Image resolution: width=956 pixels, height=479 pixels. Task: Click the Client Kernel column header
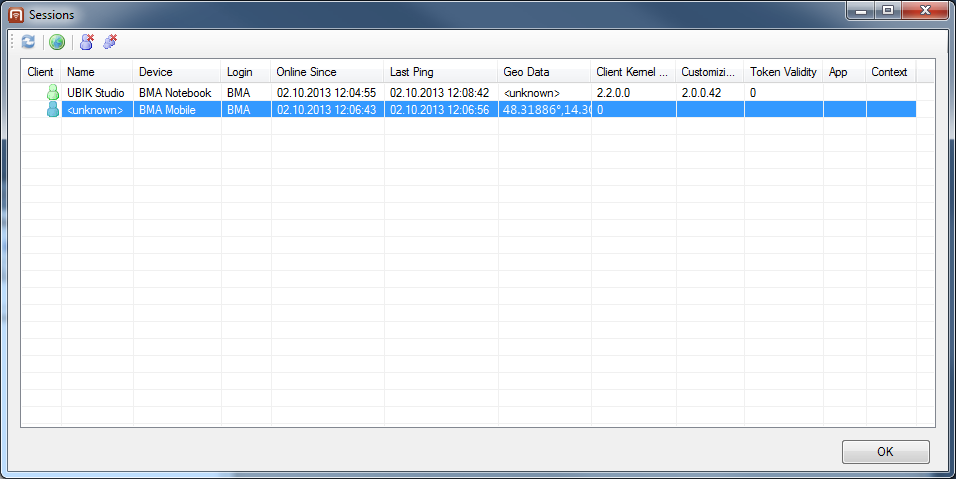click(x=632, y=72)
